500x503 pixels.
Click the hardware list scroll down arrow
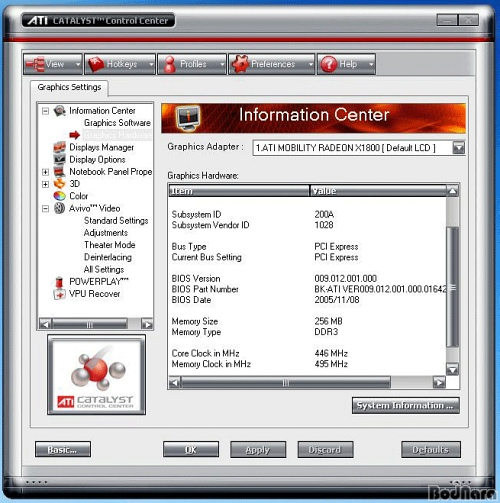click(452, 369)
